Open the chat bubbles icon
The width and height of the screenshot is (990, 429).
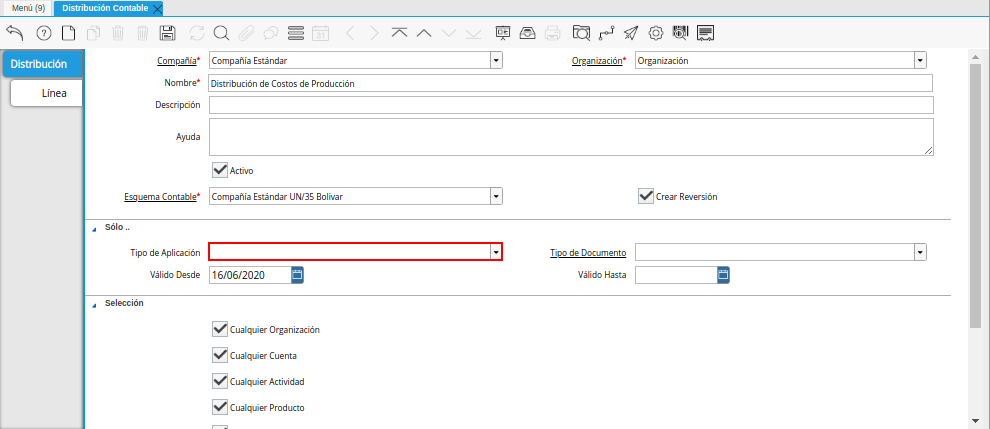point(271,33)
